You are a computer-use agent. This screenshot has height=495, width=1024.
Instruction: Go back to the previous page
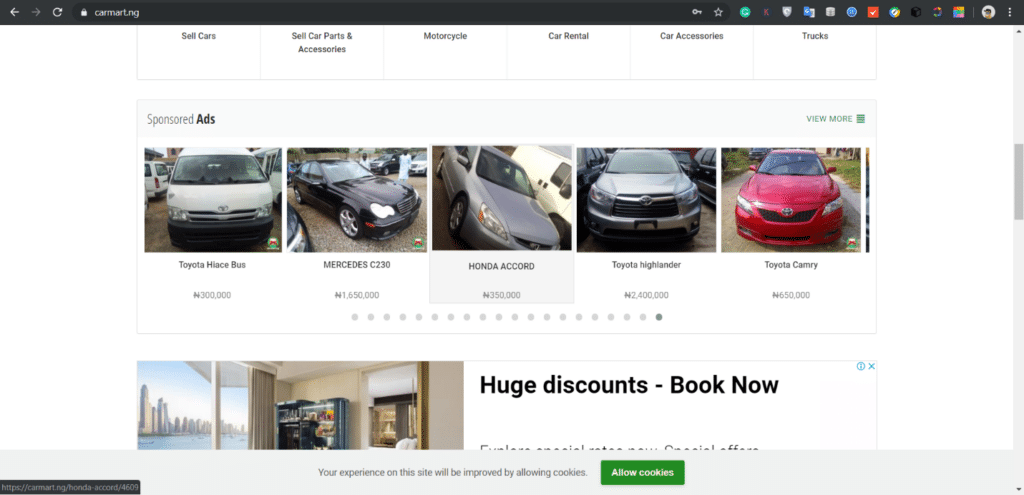14,12
